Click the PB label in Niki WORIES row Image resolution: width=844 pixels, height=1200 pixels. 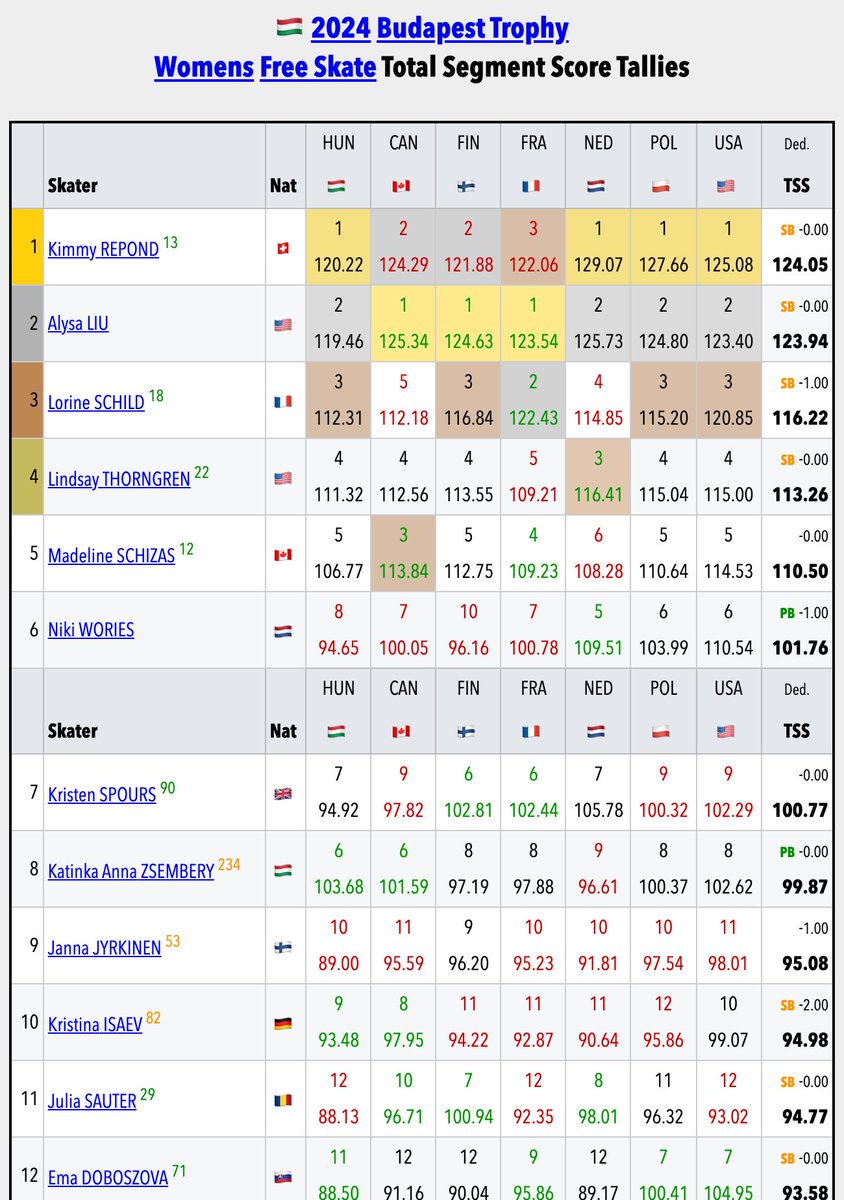[x=787, y=613]
